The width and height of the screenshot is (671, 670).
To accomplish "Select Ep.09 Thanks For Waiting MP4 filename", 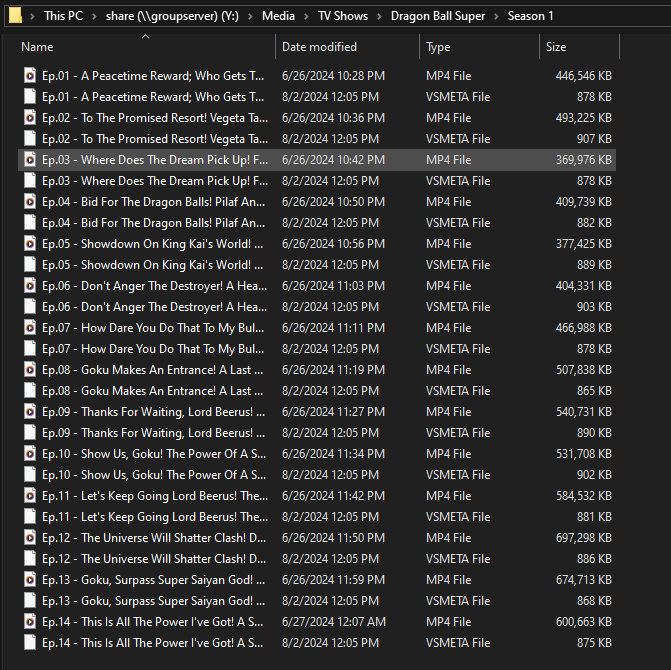I will click(154, 412).
